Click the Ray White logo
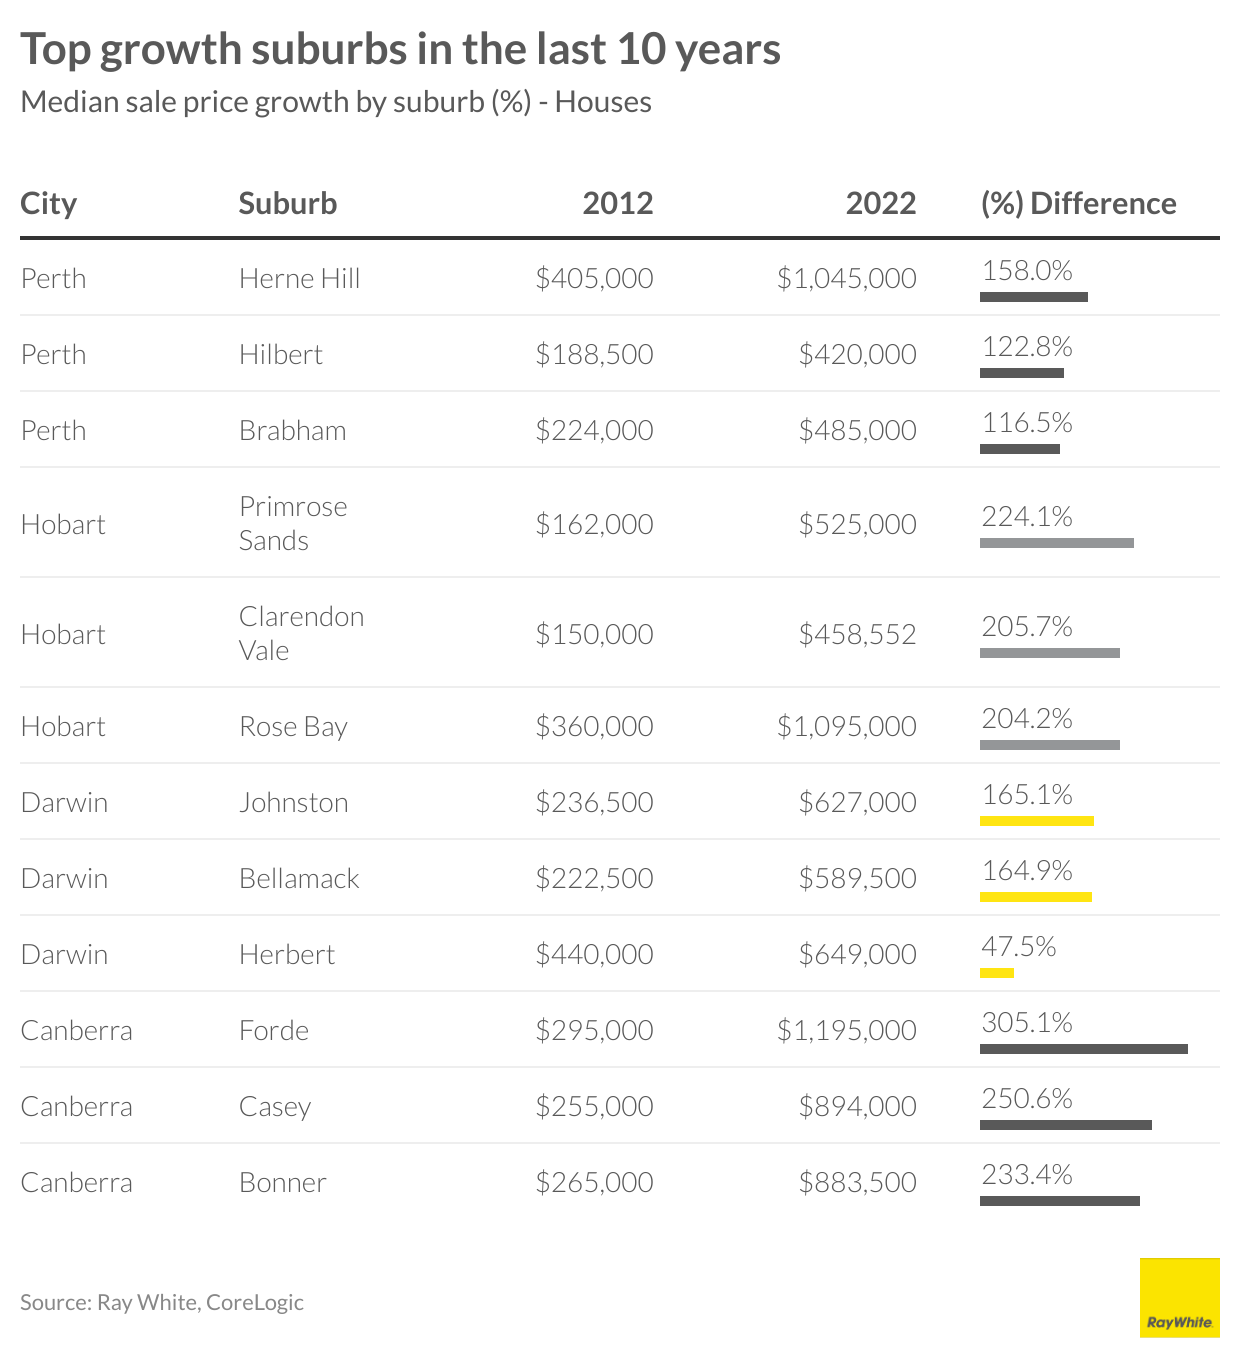This screenshot has width=1240, height=1362. coord(1179,1297)
